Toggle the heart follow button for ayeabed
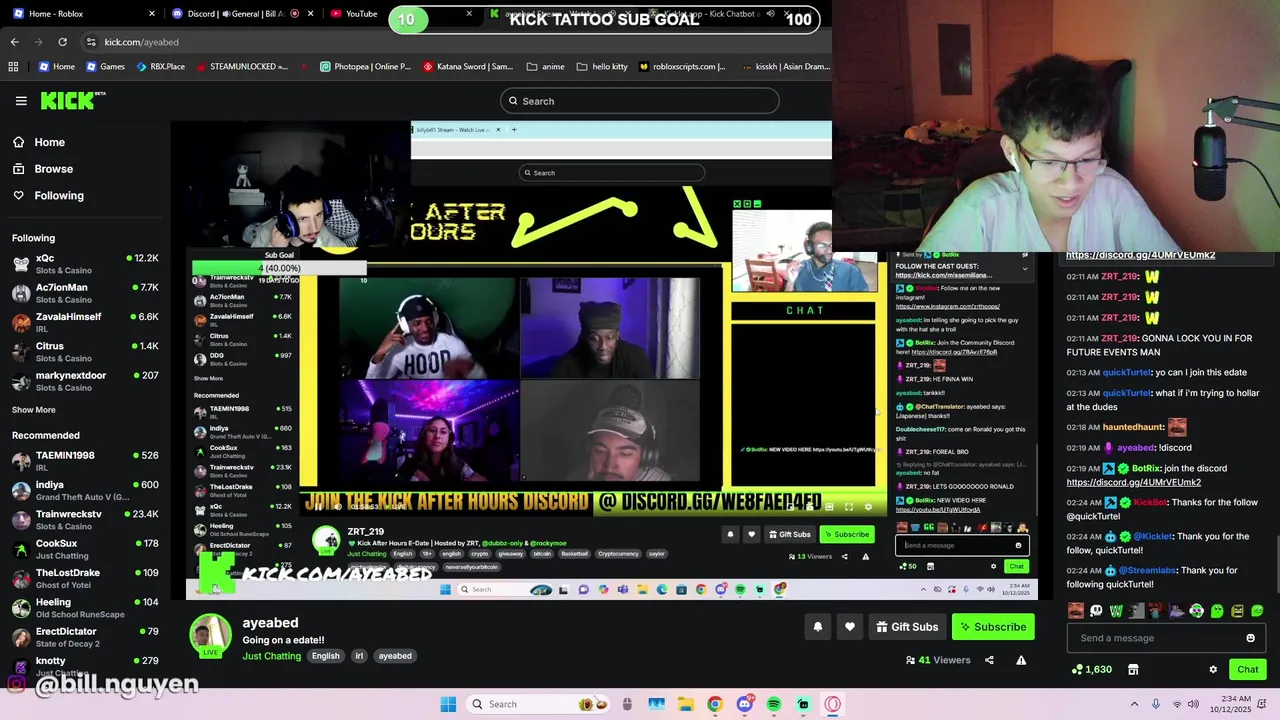 (850, 627)
